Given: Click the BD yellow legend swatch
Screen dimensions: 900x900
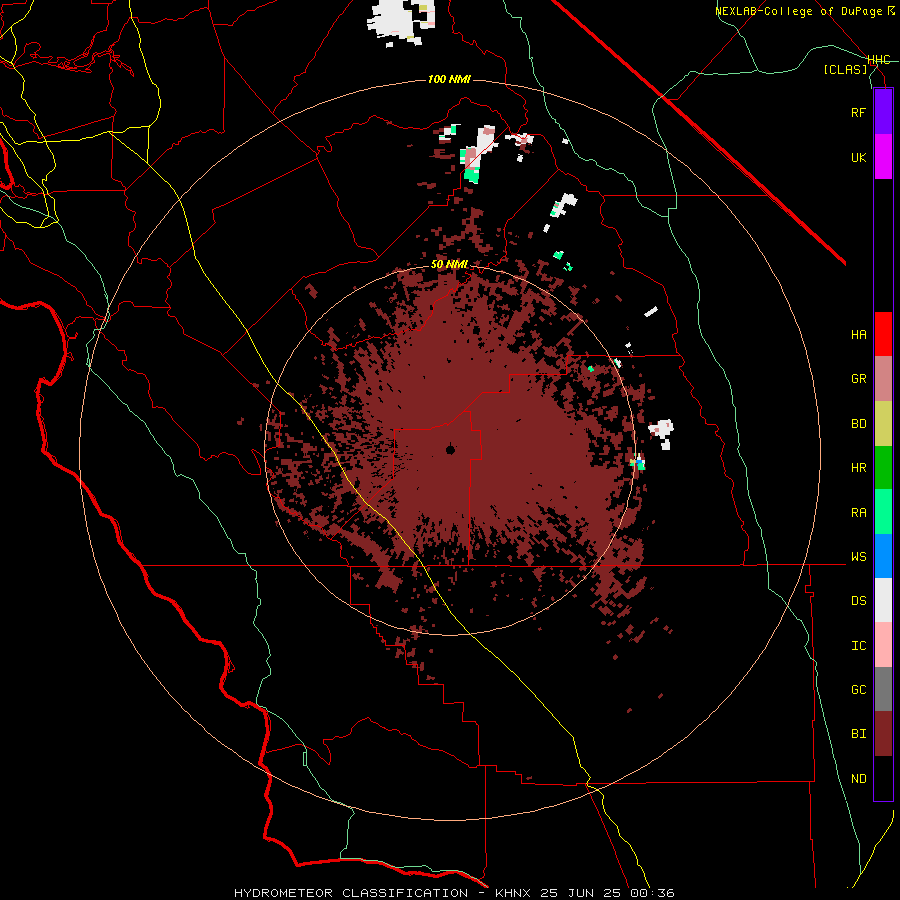Looking at the screenshot, I should 883,424.
